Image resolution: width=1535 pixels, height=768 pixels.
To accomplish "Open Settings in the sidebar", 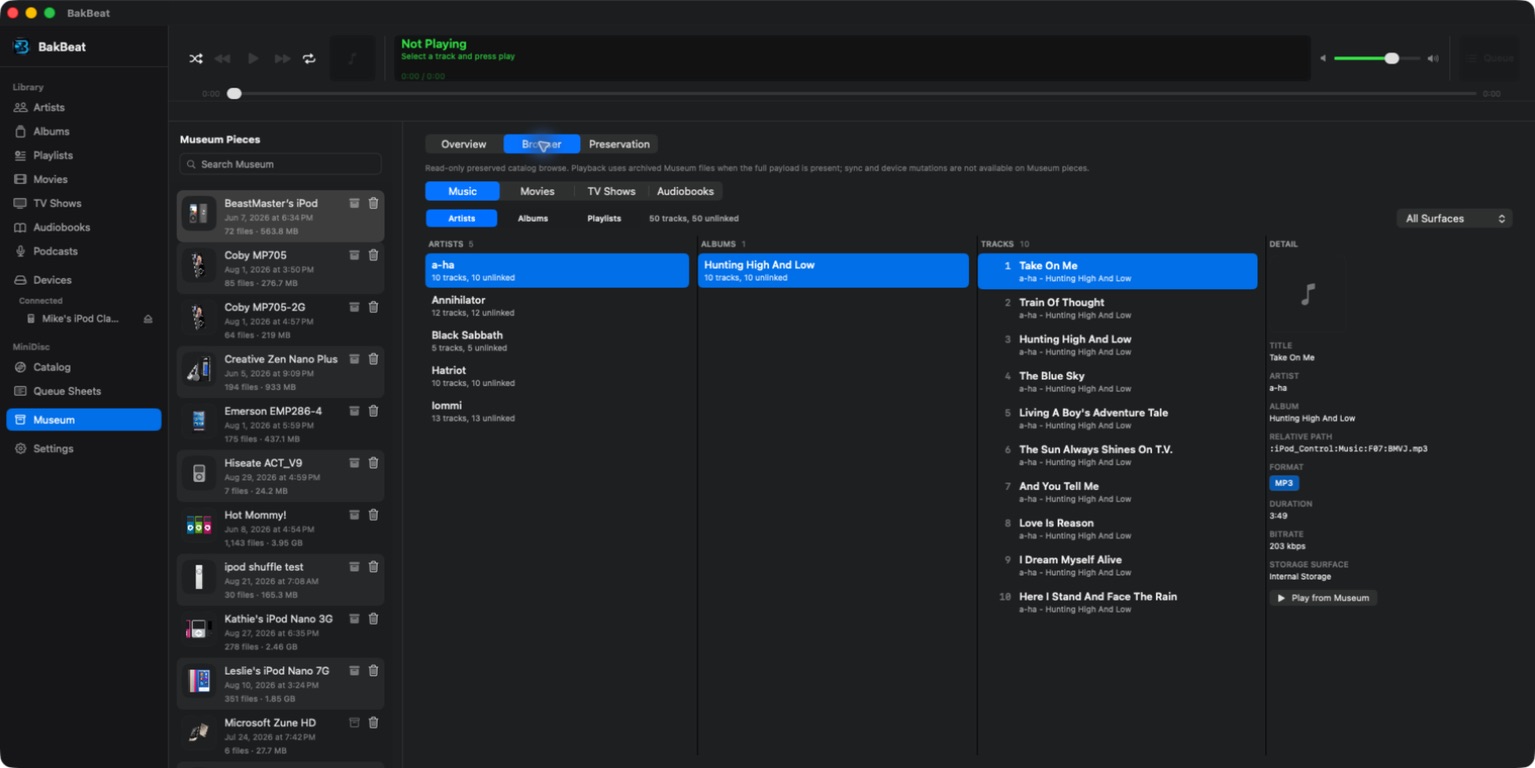I will click(84, 449).
